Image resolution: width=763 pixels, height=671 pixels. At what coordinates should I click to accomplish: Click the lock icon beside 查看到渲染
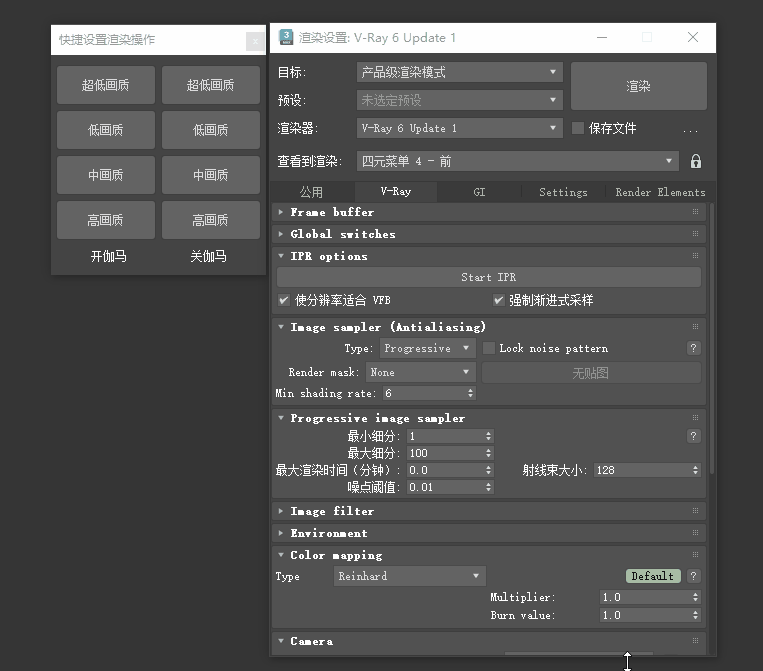[696, 161]
